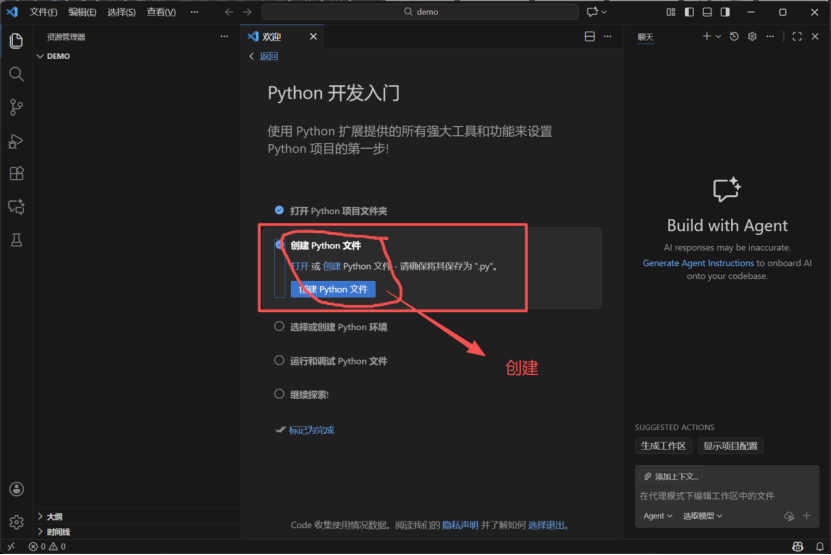
Task: Open the Search view icon
Action: pyautogui.click(x=16, y=74)
